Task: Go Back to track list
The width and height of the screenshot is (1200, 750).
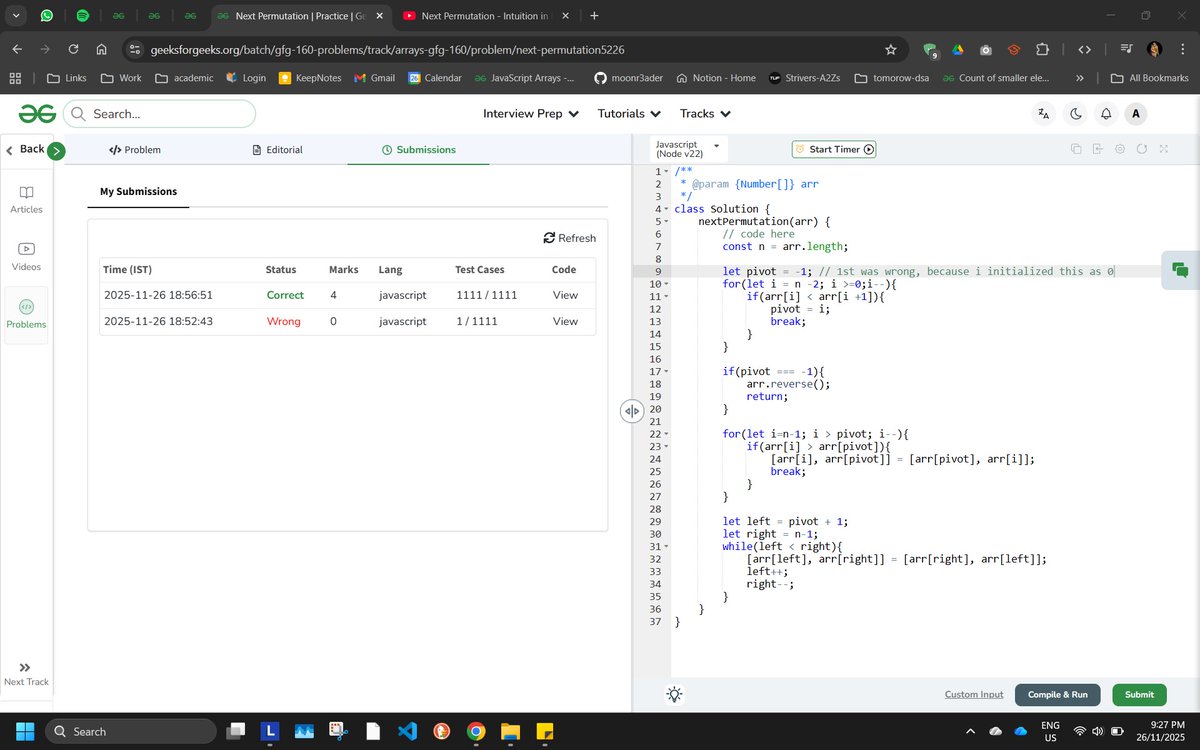Action: pyautogui.click(x=25, y=149)
